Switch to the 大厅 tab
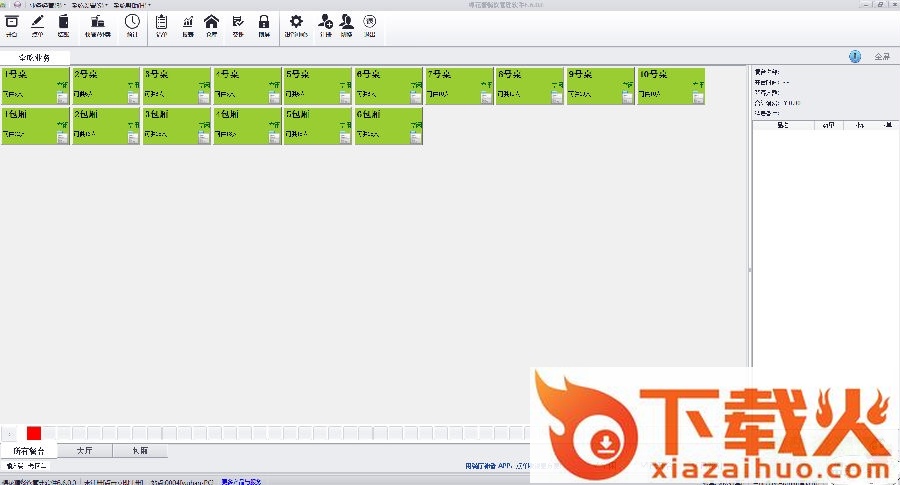Viewport: 900px width, 485px height. coord(84,451)
